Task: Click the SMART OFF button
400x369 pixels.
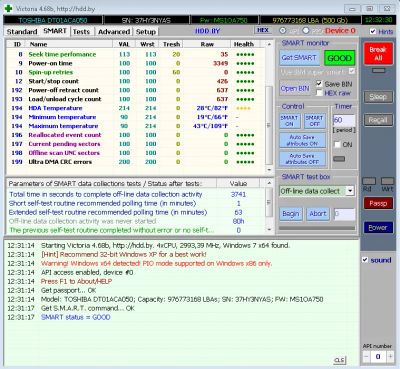Action: (315, 121)
